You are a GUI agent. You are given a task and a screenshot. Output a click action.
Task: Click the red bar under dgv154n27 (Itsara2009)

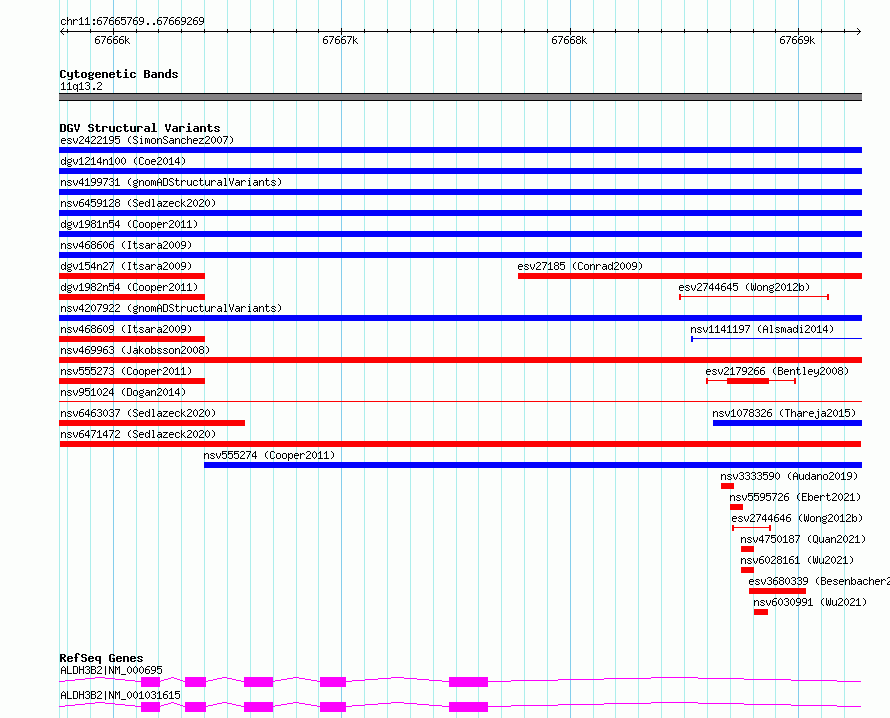coord(132,276)
